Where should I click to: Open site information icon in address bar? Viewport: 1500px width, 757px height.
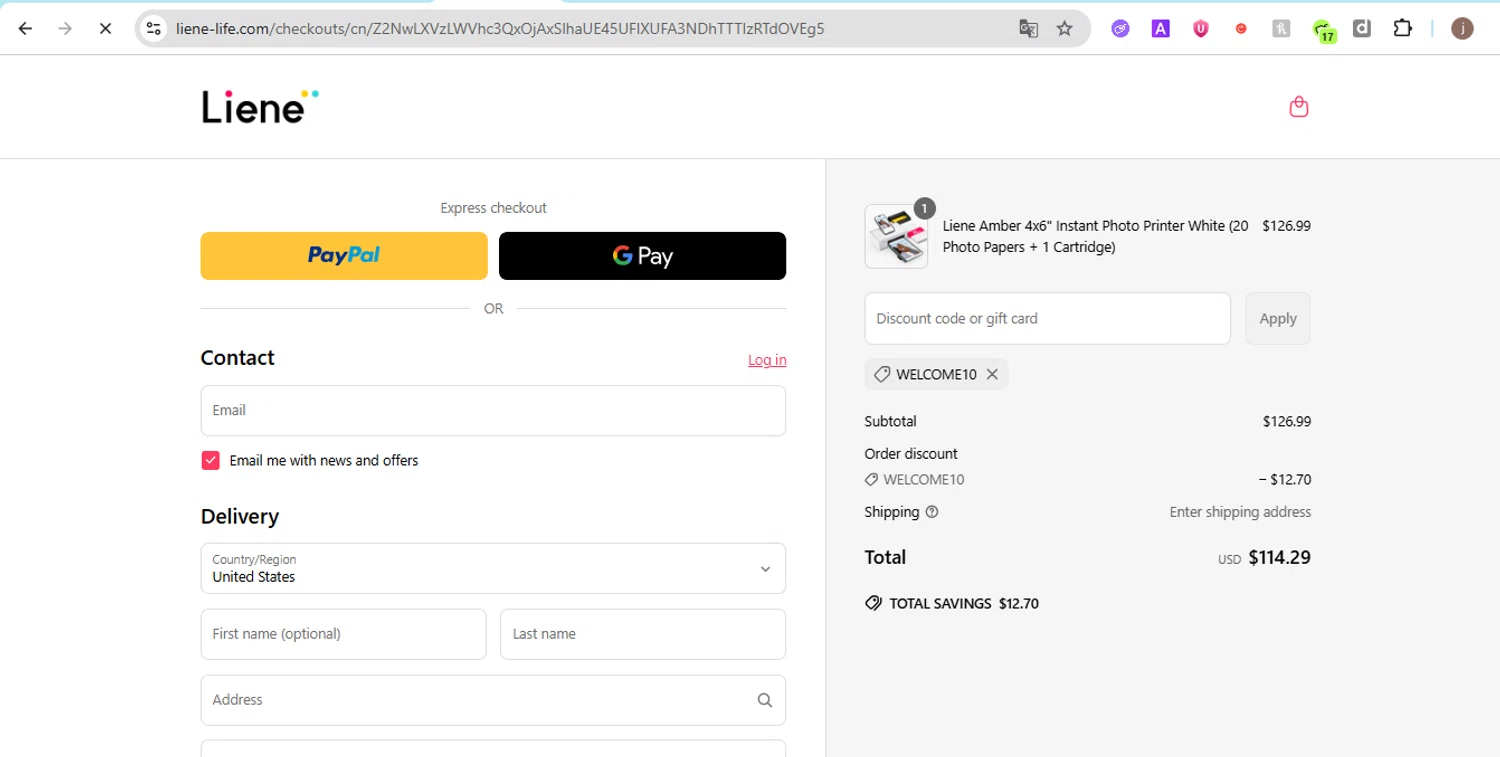(x=153, y=29)
